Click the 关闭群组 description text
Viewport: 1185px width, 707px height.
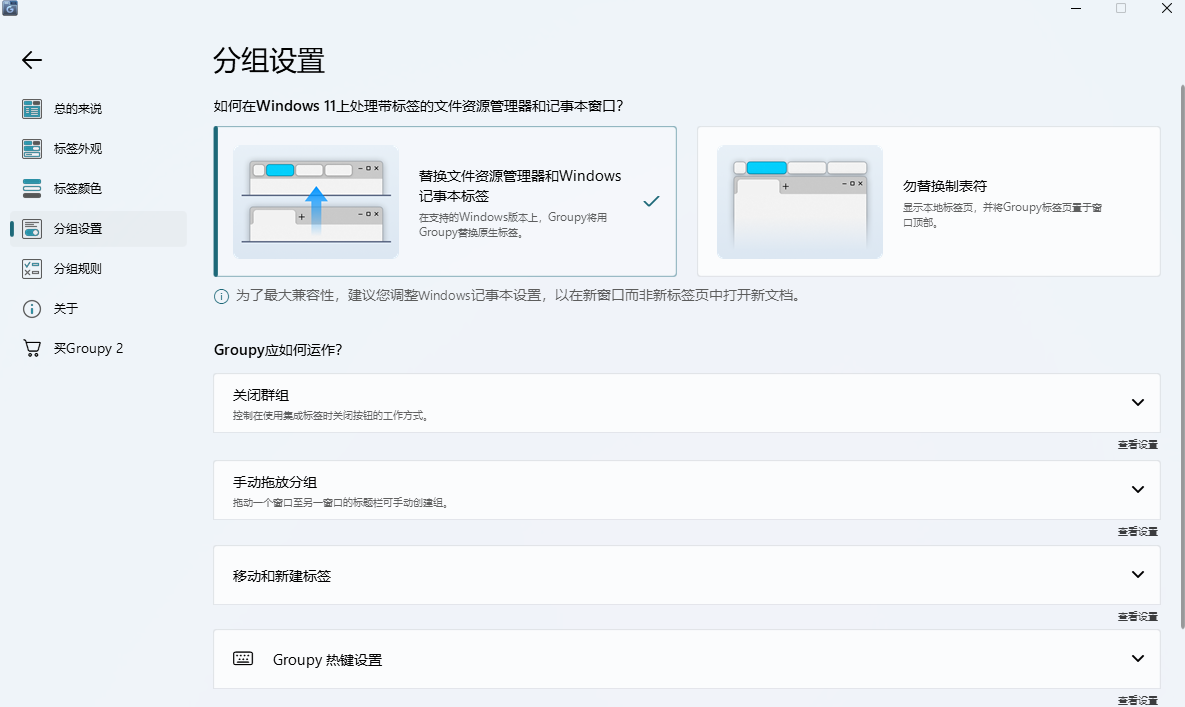point(330,415)
